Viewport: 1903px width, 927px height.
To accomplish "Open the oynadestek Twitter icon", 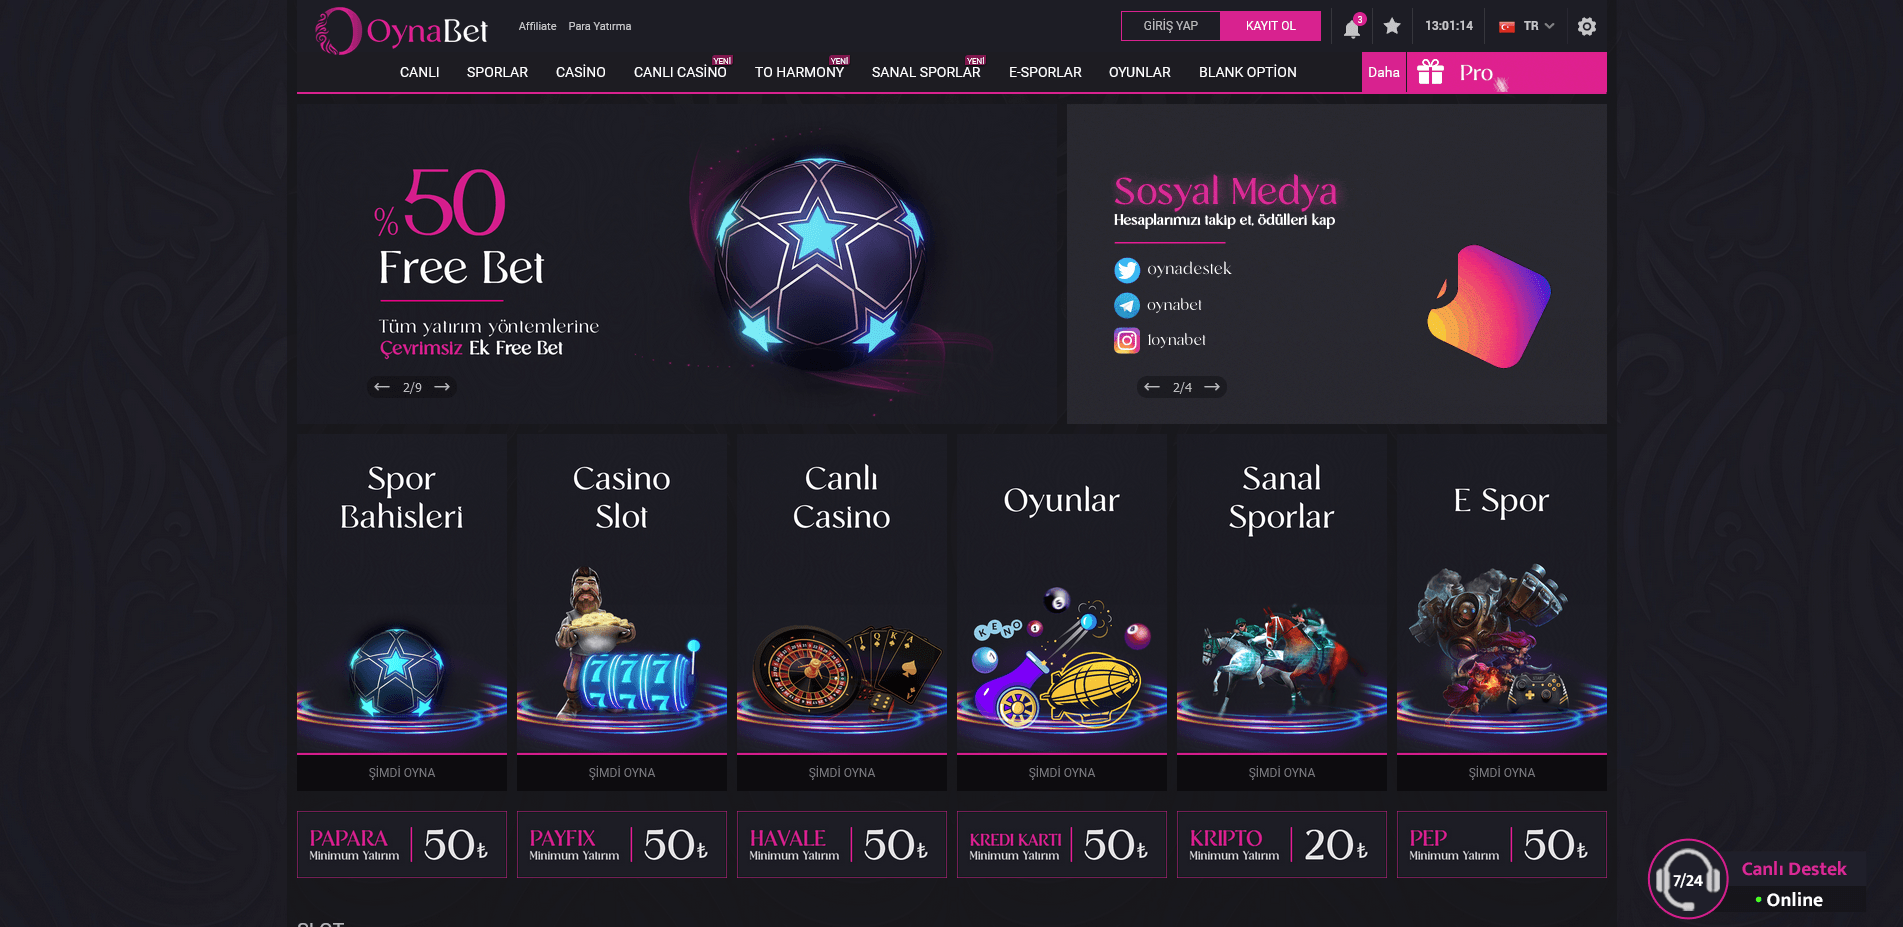I will point(1127,270).
